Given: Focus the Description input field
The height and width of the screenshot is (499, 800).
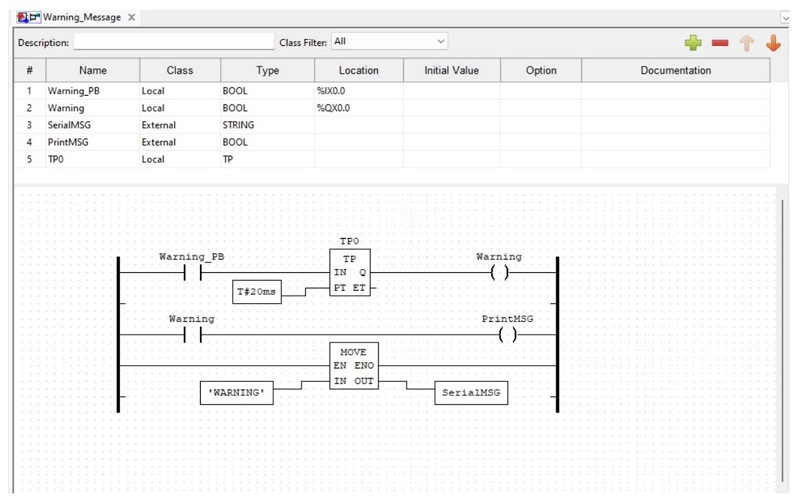Looking at the screenshot, I should pyautogui.click(x=173, y=42).
